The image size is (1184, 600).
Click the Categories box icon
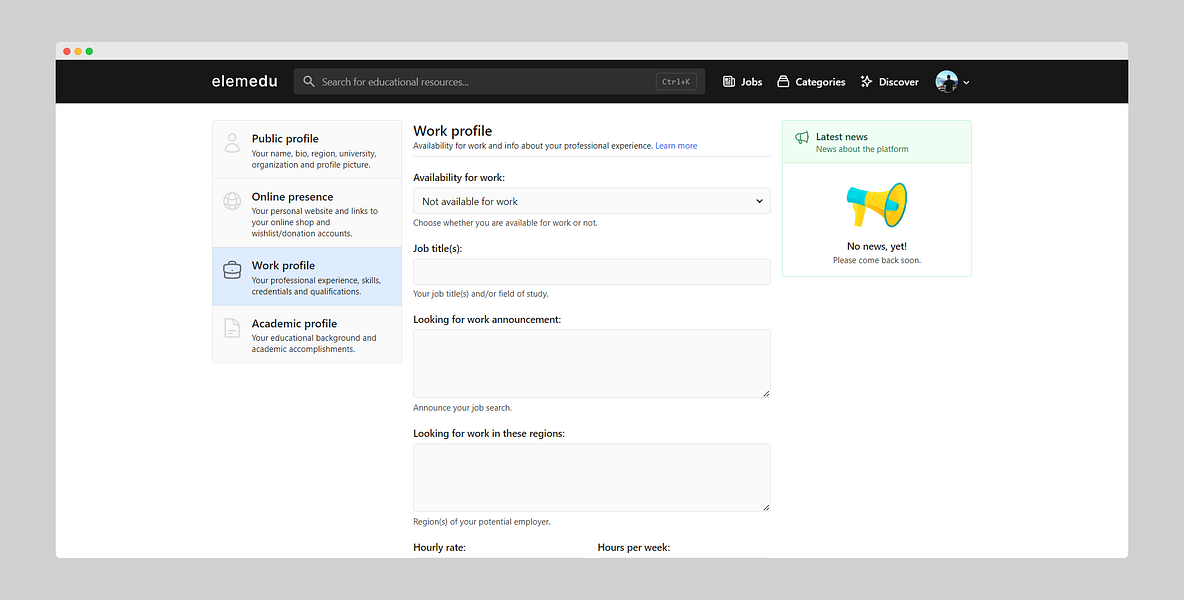pos(783,82)
